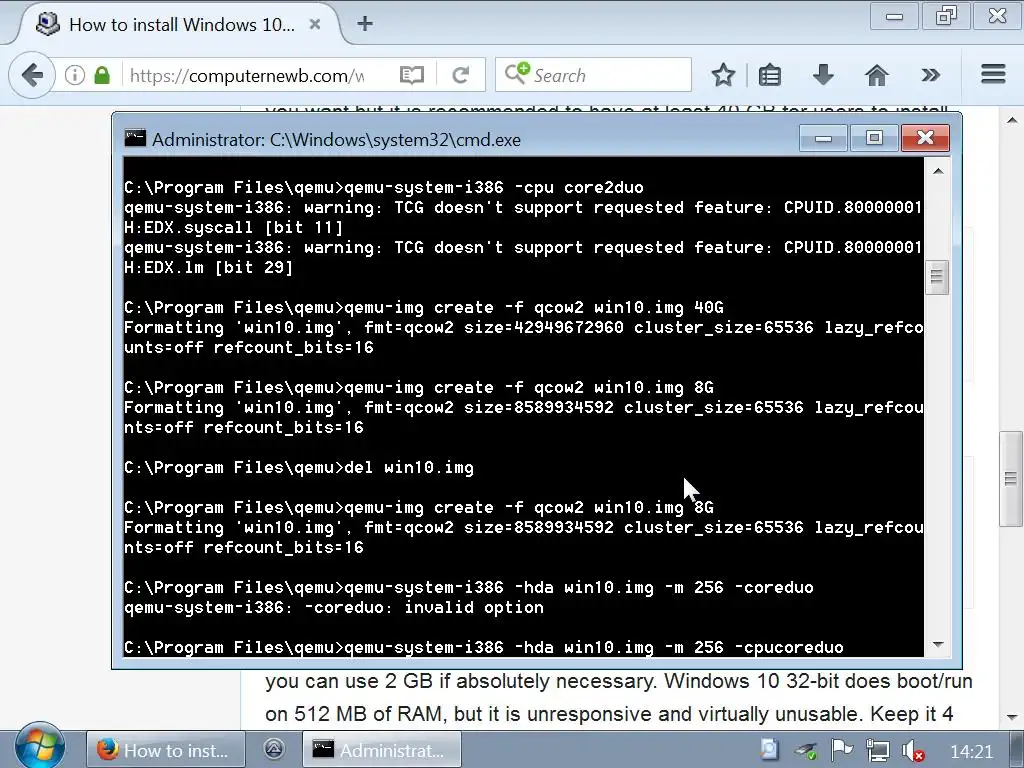The width and height of the screenshot is (1024, 768).
Task: Click the 'del win10.img' command line
Action: 298,468
